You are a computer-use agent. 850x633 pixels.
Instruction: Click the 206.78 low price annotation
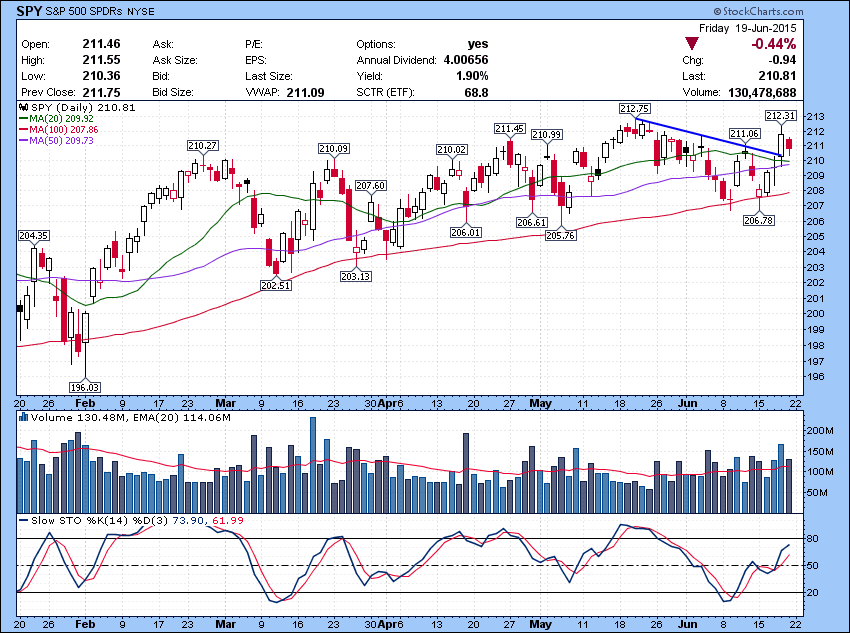759,221
